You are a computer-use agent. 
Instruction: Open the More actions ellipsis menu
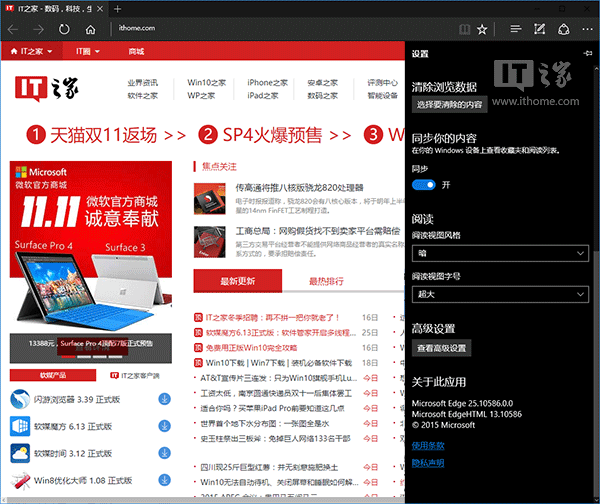[587, 29]
